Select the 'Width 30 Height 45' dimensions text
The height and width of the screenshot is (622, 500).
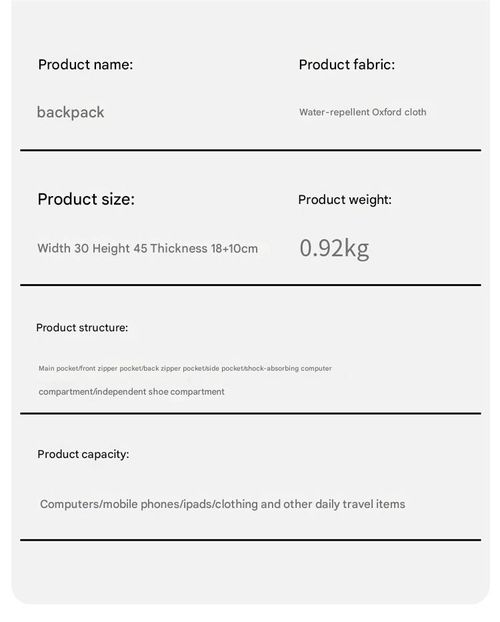(x=92, y=248)
